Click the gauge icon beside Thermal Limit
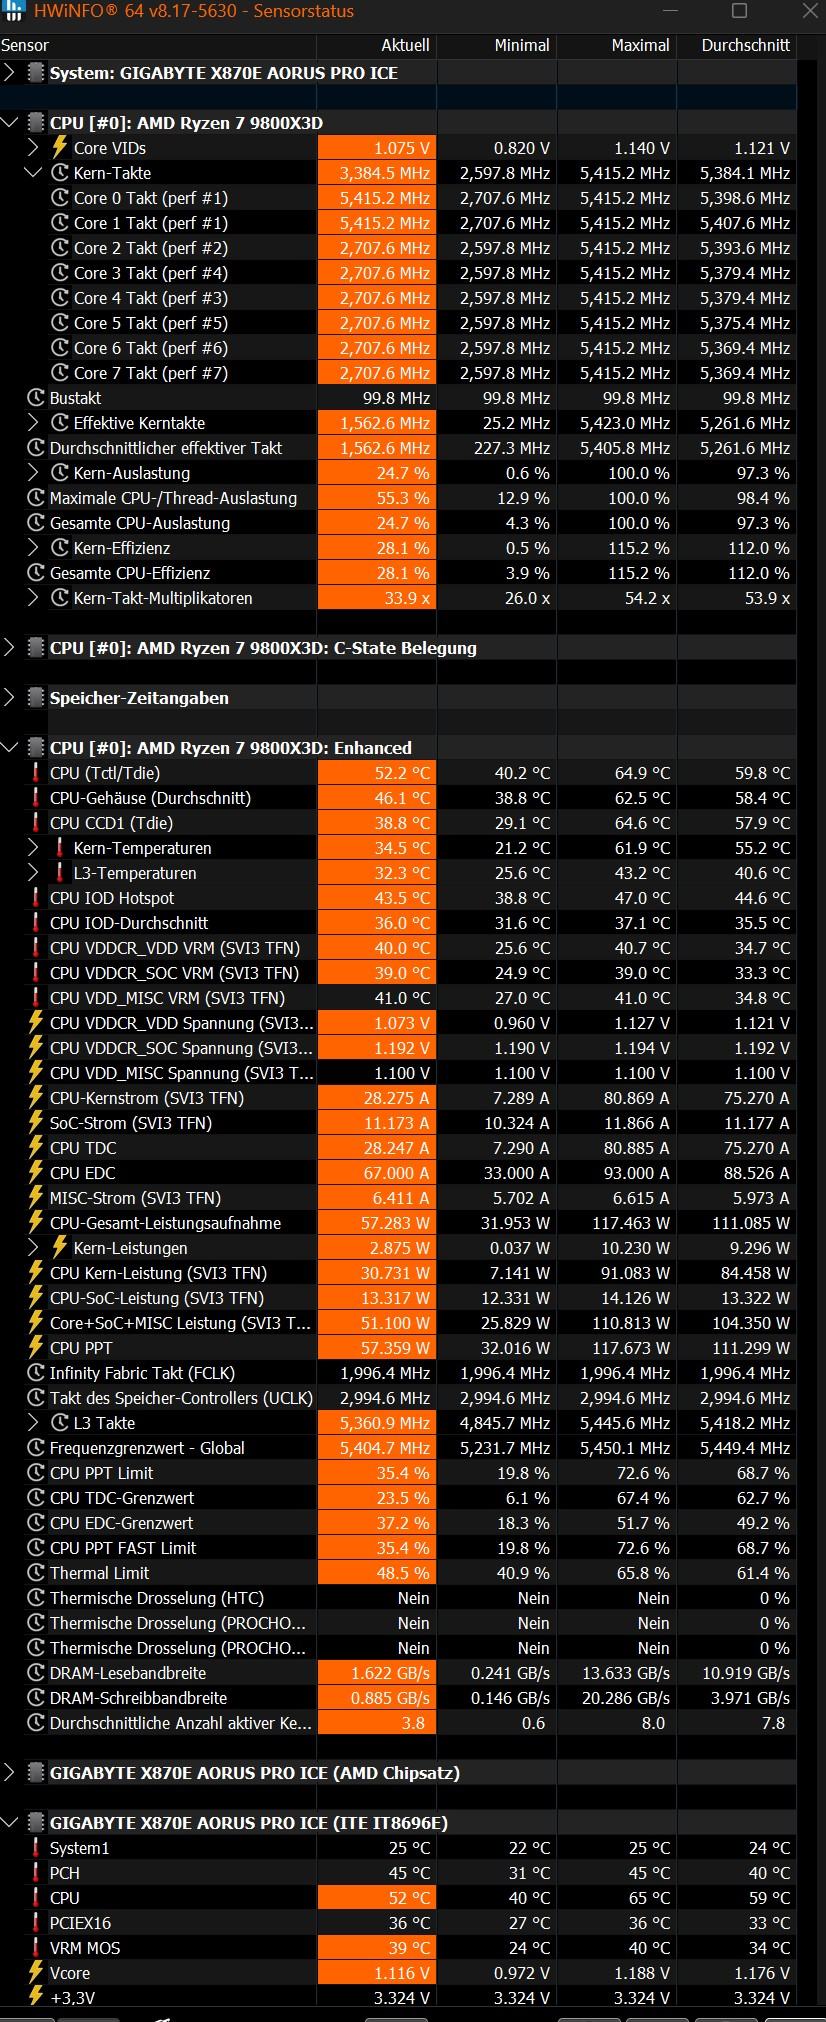The width and height of the screenshot is (826, 2022). (36, 1572)
